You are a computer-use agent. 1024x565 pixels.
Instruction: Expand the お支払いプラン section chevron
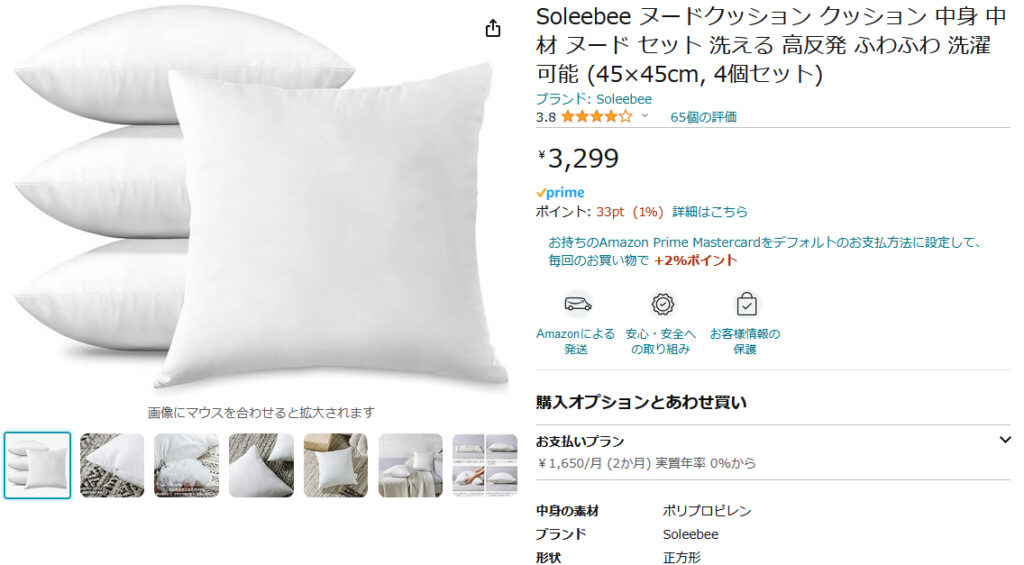[x=1004, y=440]
